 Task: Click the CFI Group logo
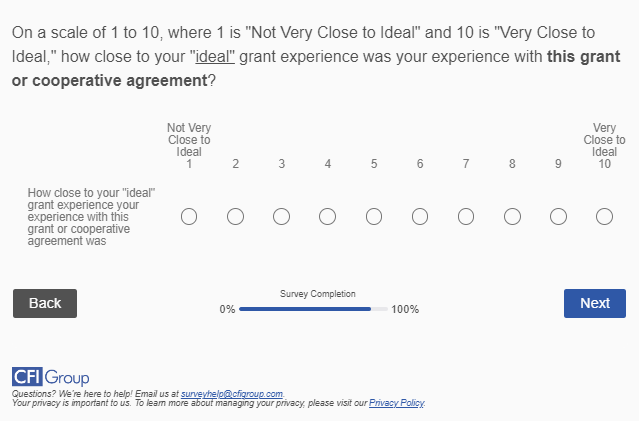coord(51,377)
